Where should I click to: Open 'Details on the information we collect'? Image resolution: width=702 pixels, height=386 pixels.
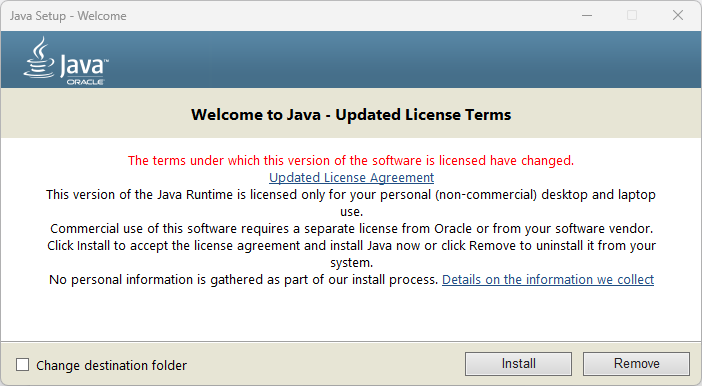548,279
